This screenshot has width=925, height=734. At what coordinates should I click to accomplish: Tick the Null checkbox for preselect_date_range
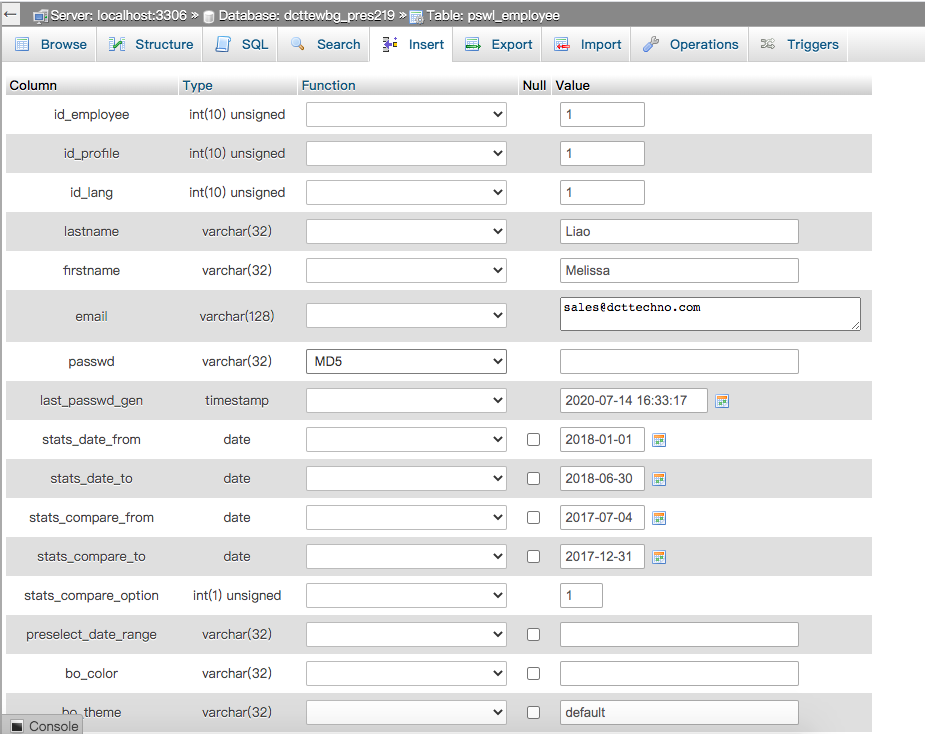coord(533,634)
